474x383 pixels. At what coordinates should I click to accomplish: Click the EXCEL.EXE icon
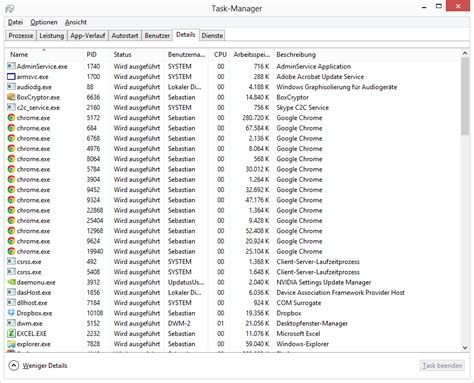pyautogui.click(x=11, y=334)
